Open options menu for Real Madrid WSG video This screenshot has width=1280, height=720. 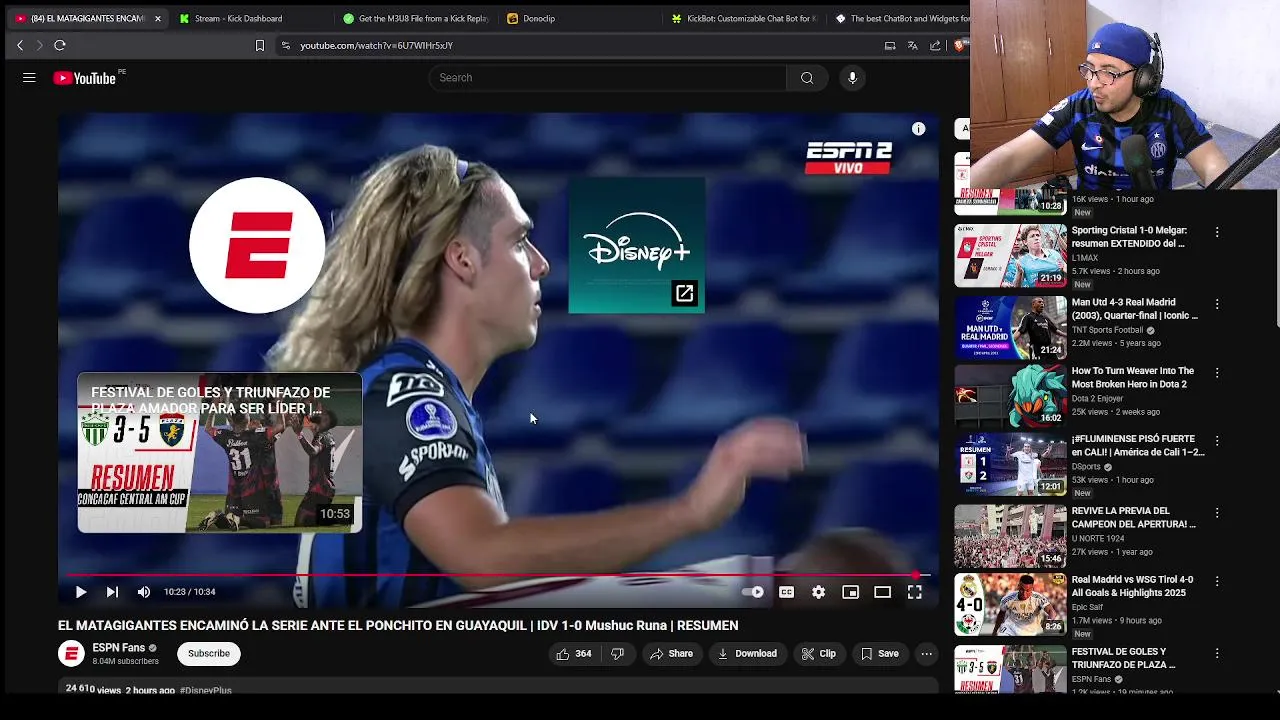coord(1217,581)
